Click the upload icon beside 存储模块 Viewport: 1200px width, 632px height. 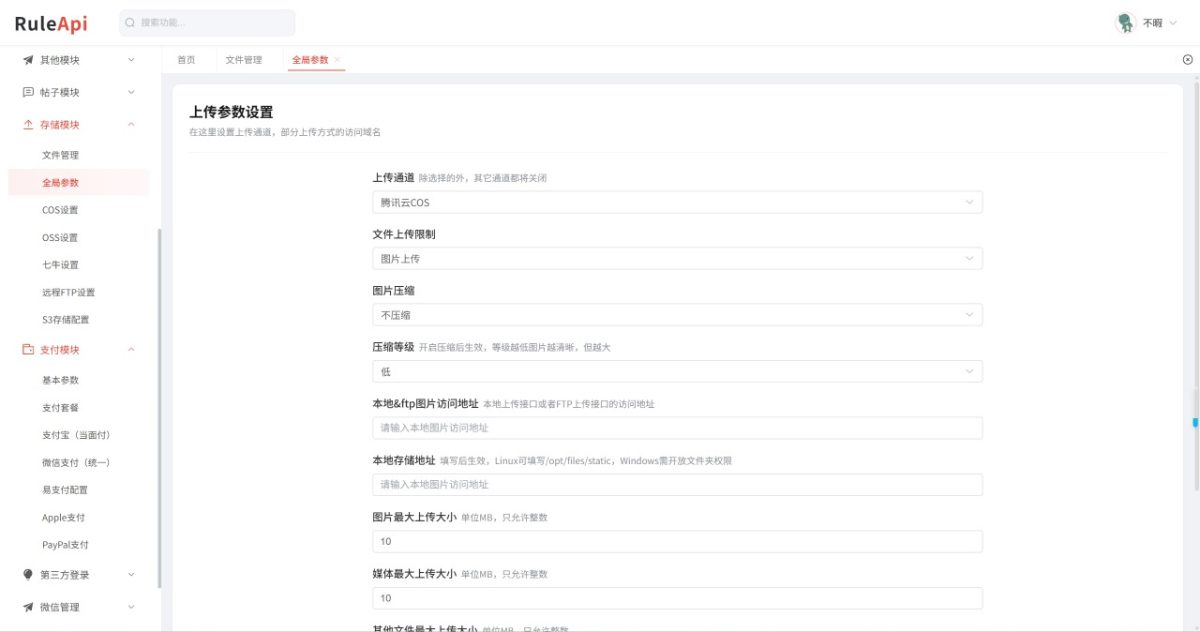coord(28,125)
